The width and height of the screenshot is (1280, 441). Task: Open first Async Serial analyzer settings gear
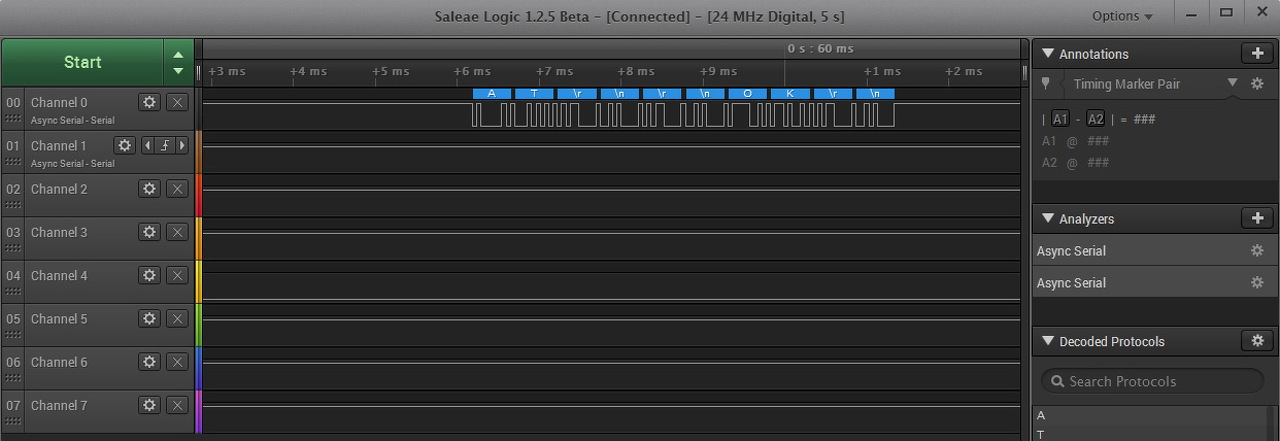pyautogui.click(x=1257, y=251)
